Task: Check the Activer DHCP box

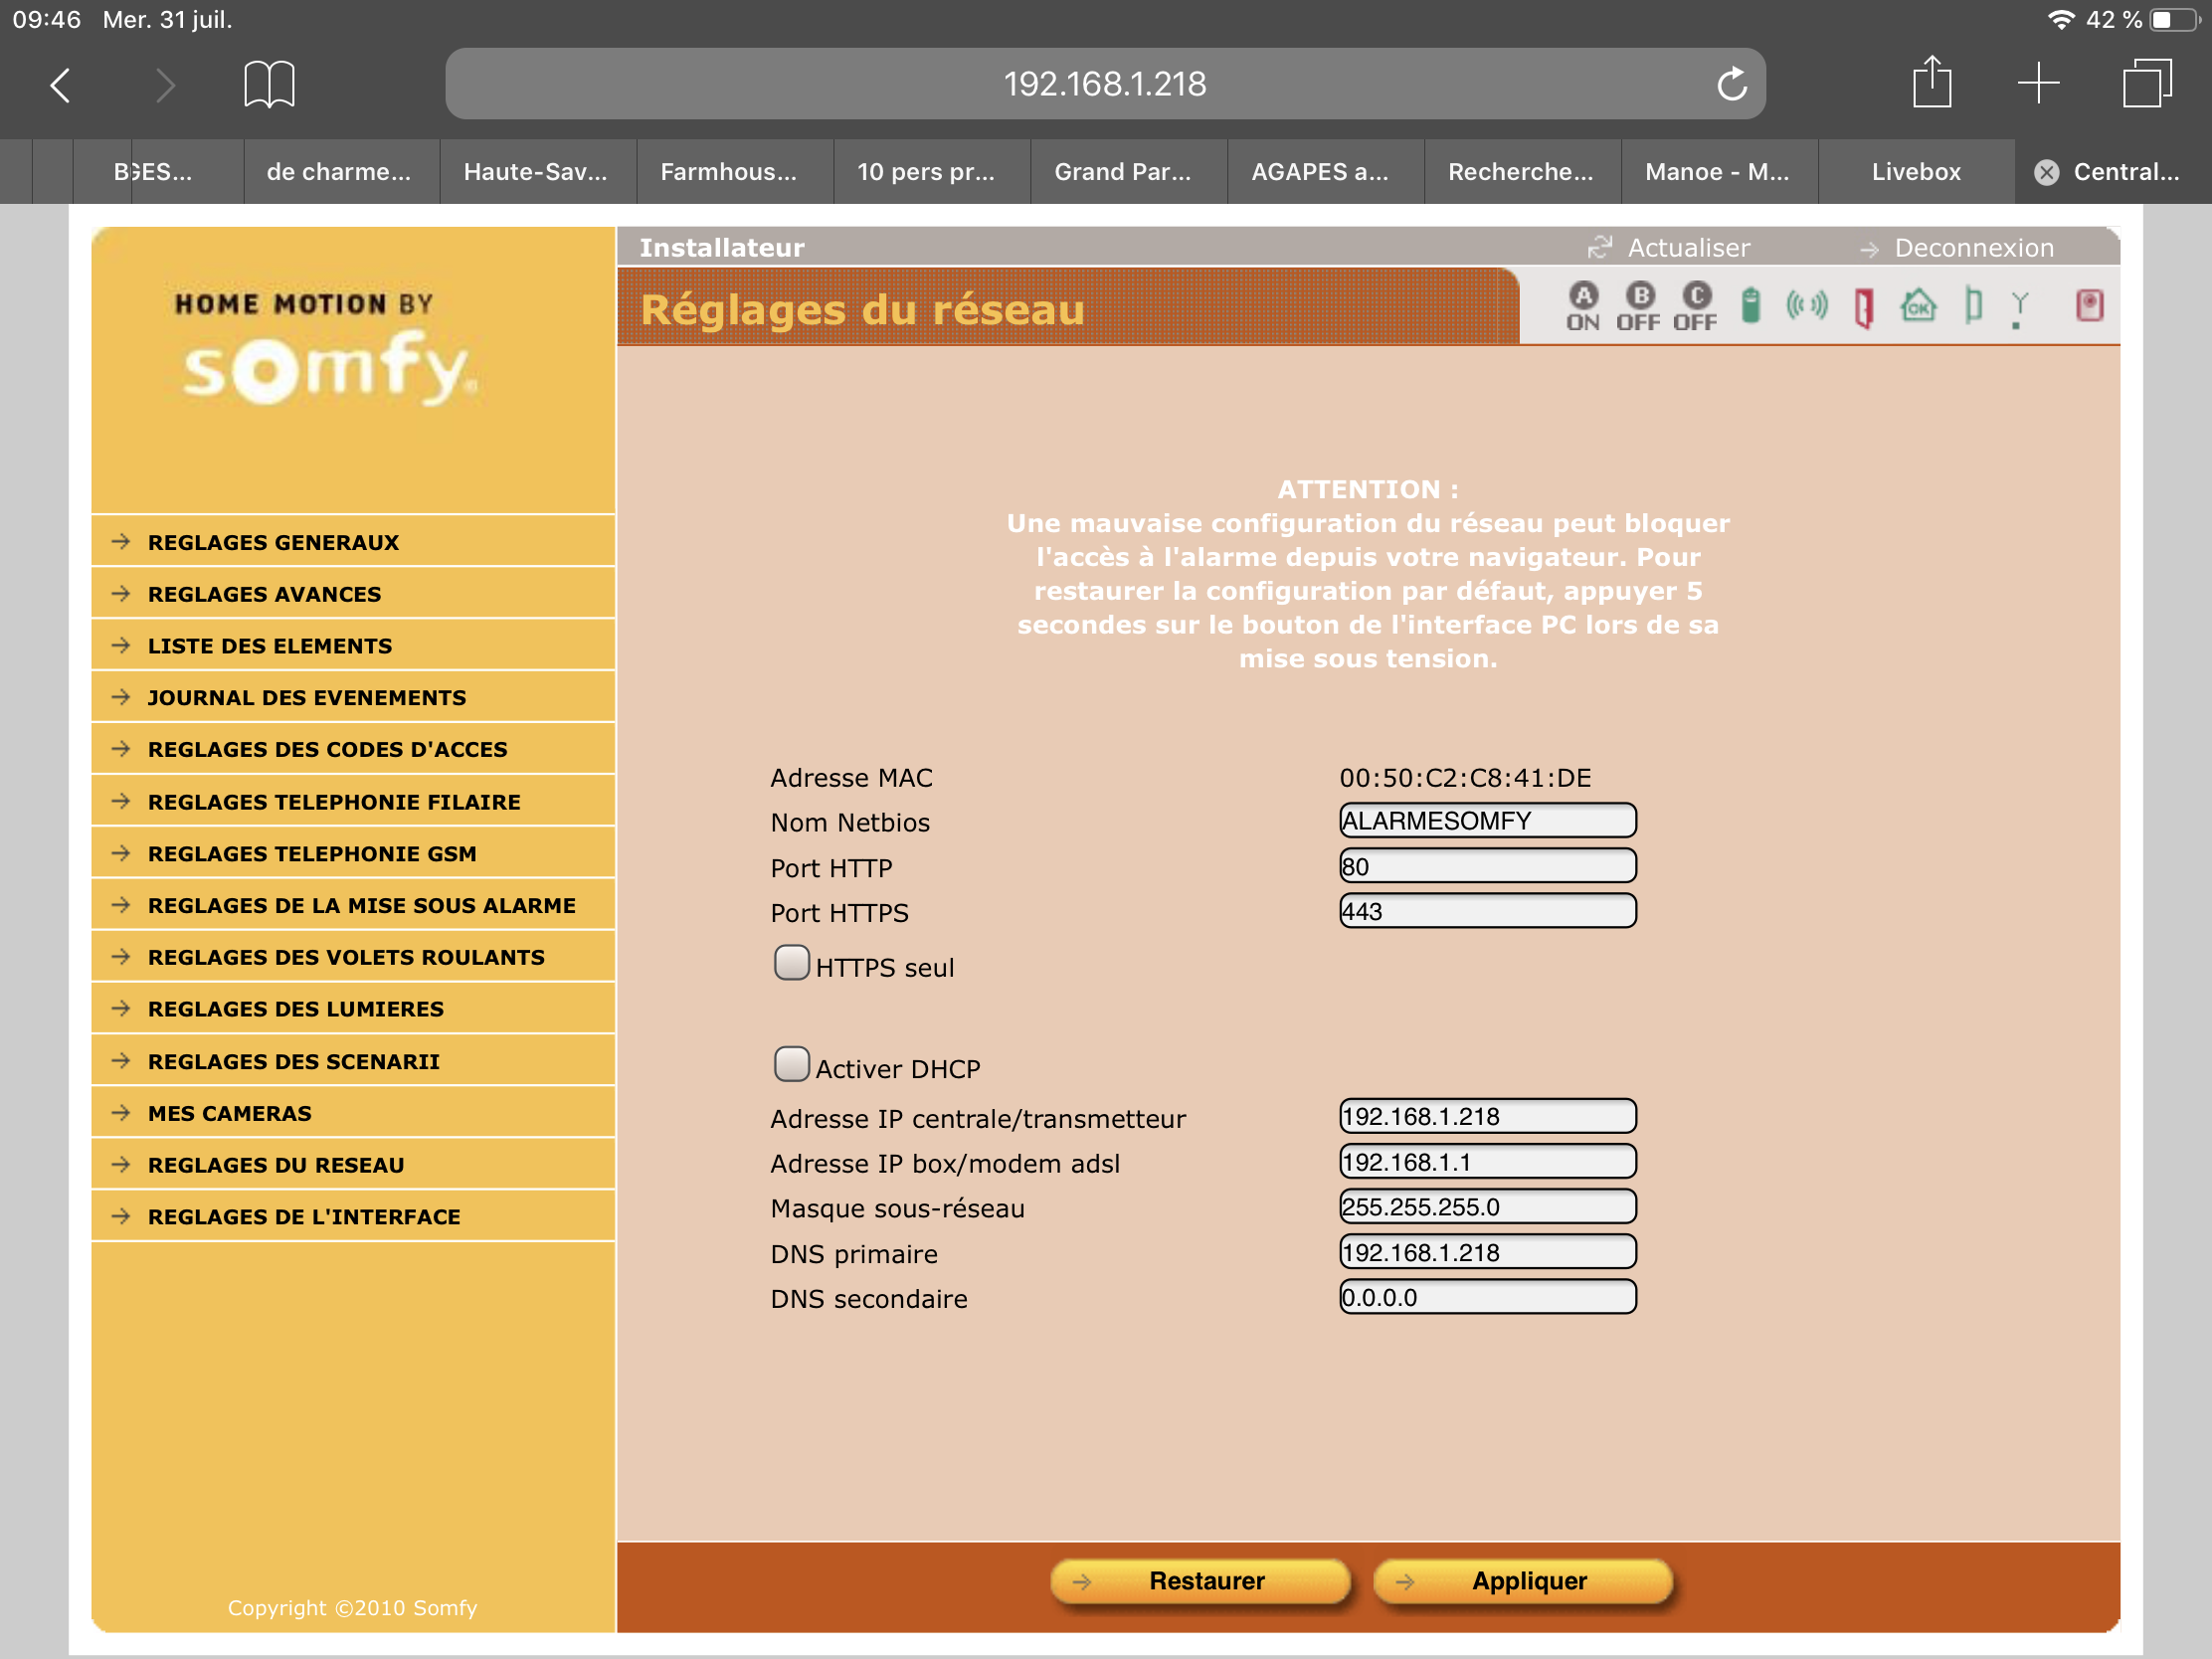Action: (x=791, y=1064)
